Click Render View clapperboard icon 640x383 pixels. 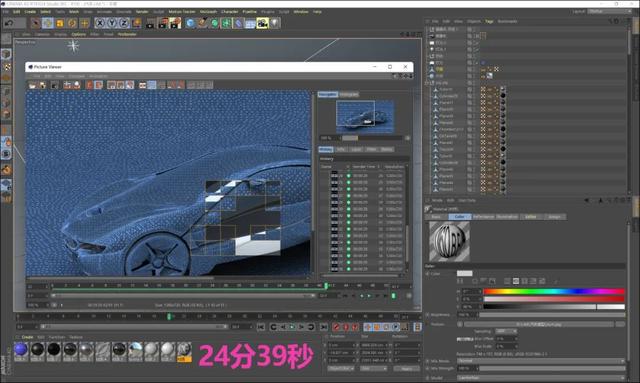coord(150,23)
